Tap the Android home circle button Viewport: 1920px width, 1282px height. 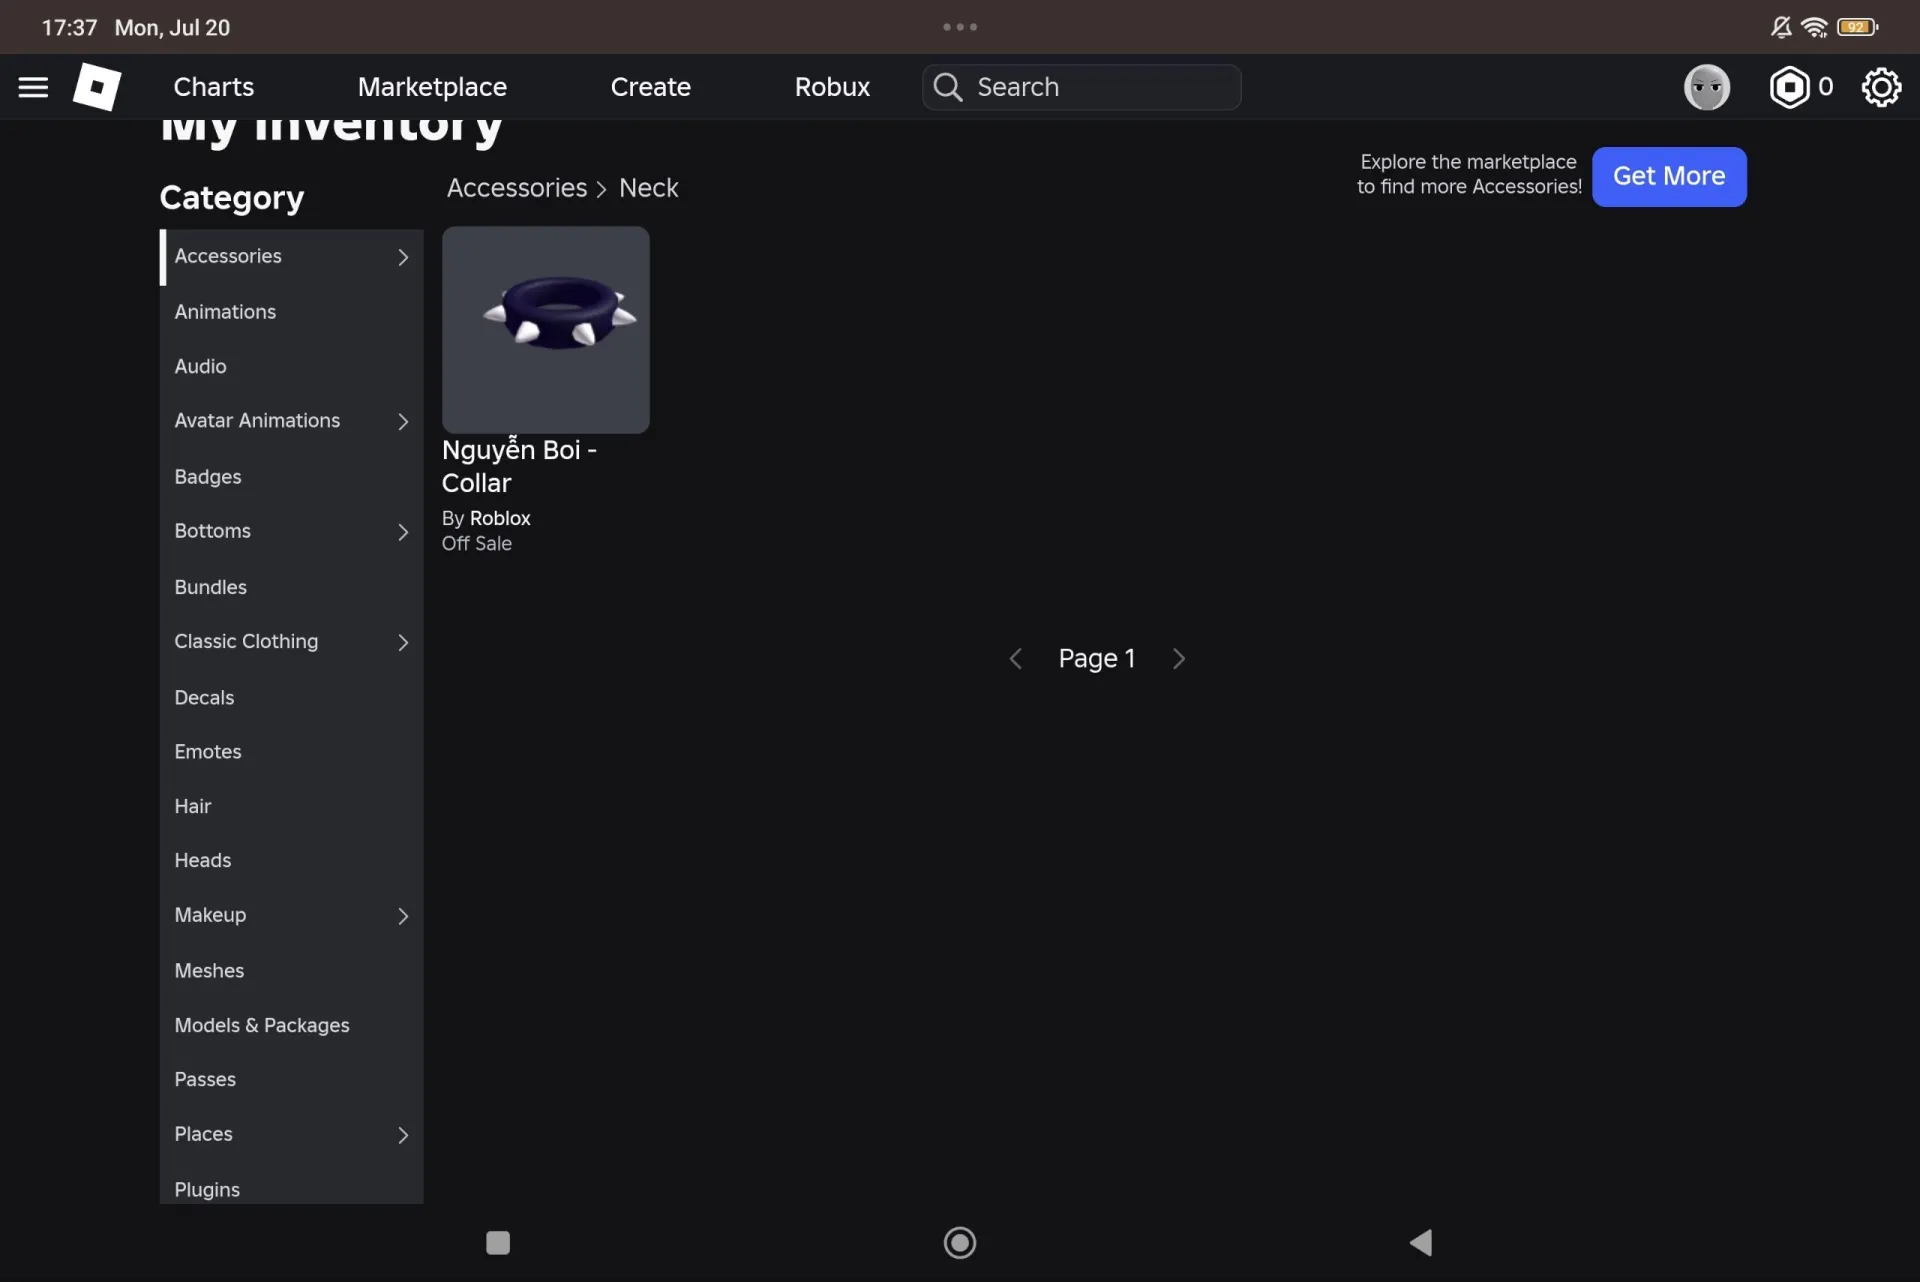click(960, 1242)
